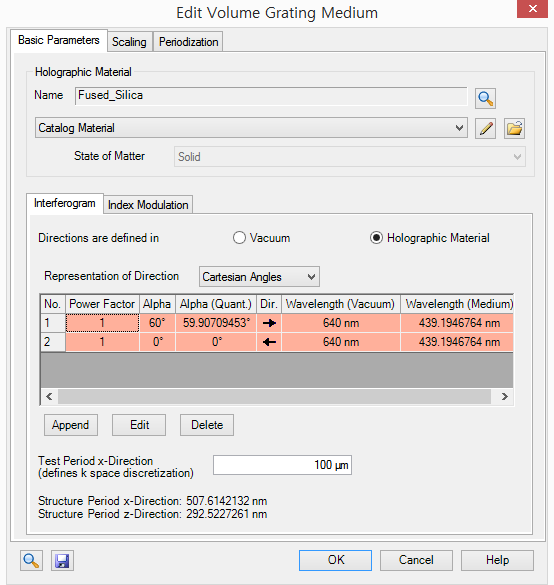The height and width of the screenshot is (585, 554).
Task: Click the Append button
Action: point(71,425)
